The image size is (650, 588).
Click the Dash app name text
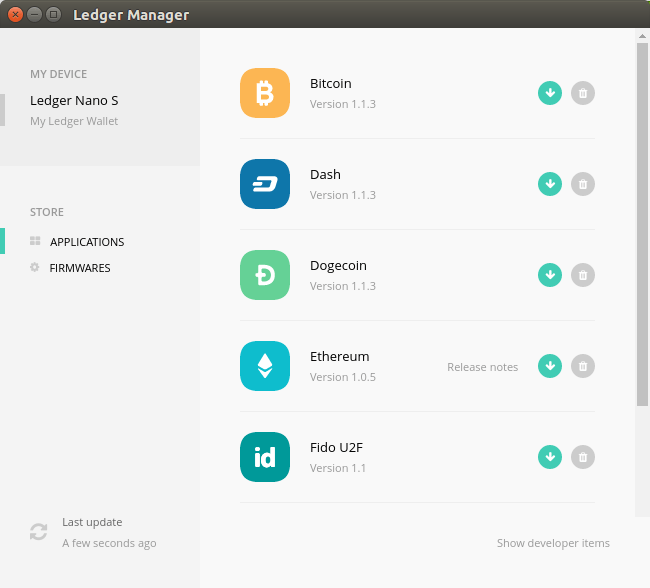(x=325, y=175)
